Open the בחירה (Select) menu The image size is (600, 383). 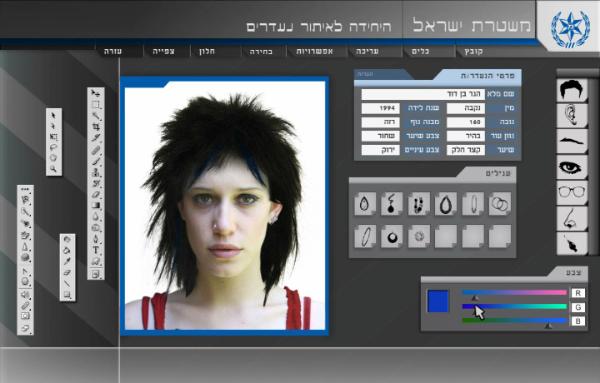pos(261,51)
